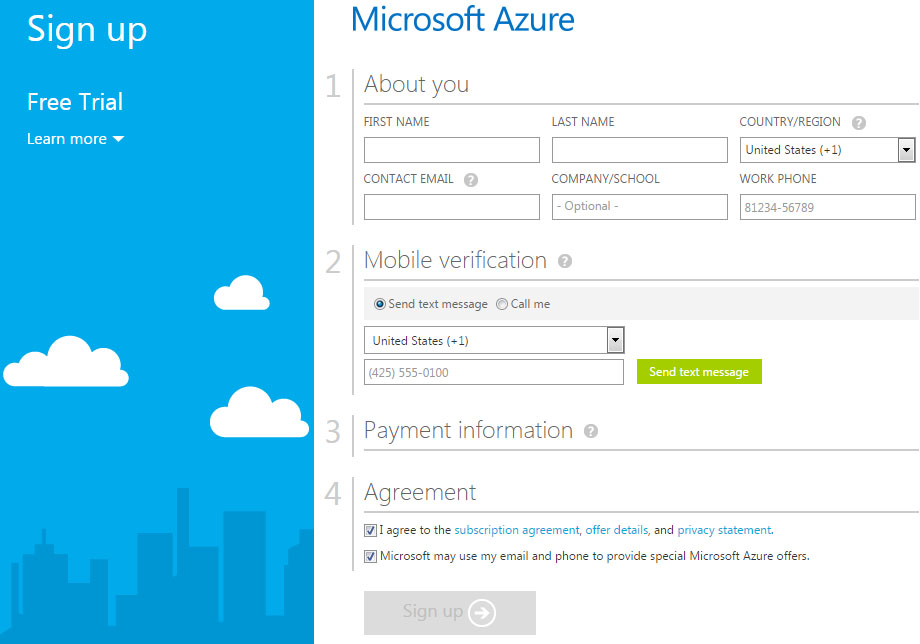This screenshot has width=920, height=644.
Task: Open the subscription agreement link
Action: click(516, 530)
